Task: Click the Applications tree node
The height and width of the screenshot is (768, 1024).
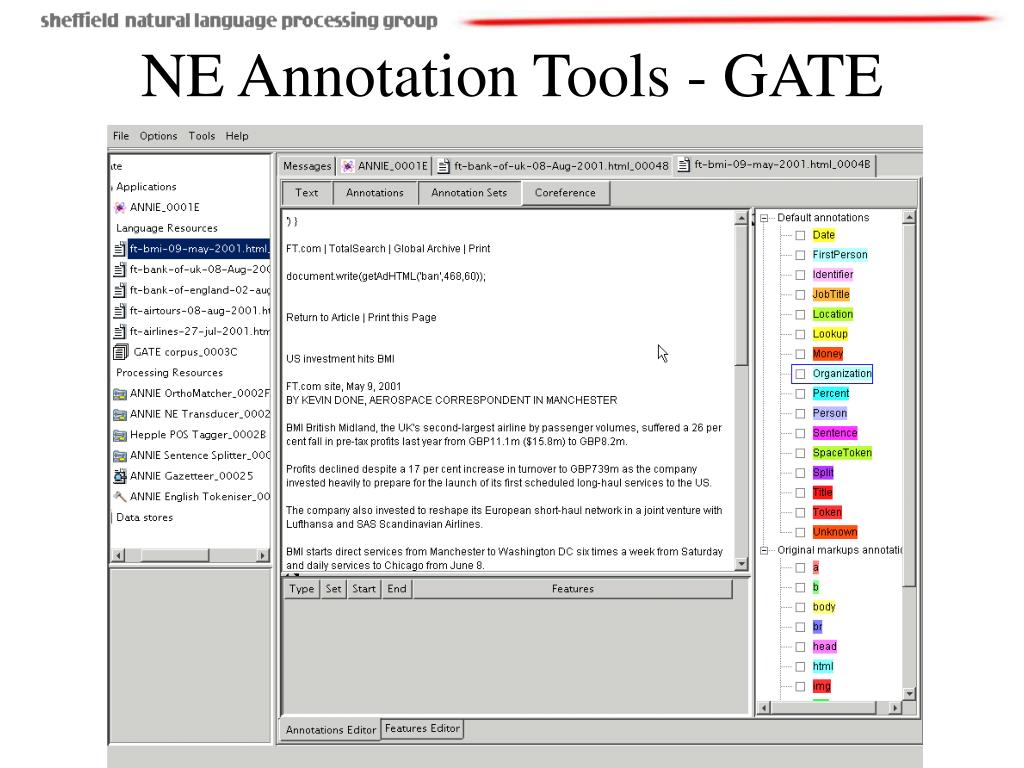Action: click(x=146, y=187)
